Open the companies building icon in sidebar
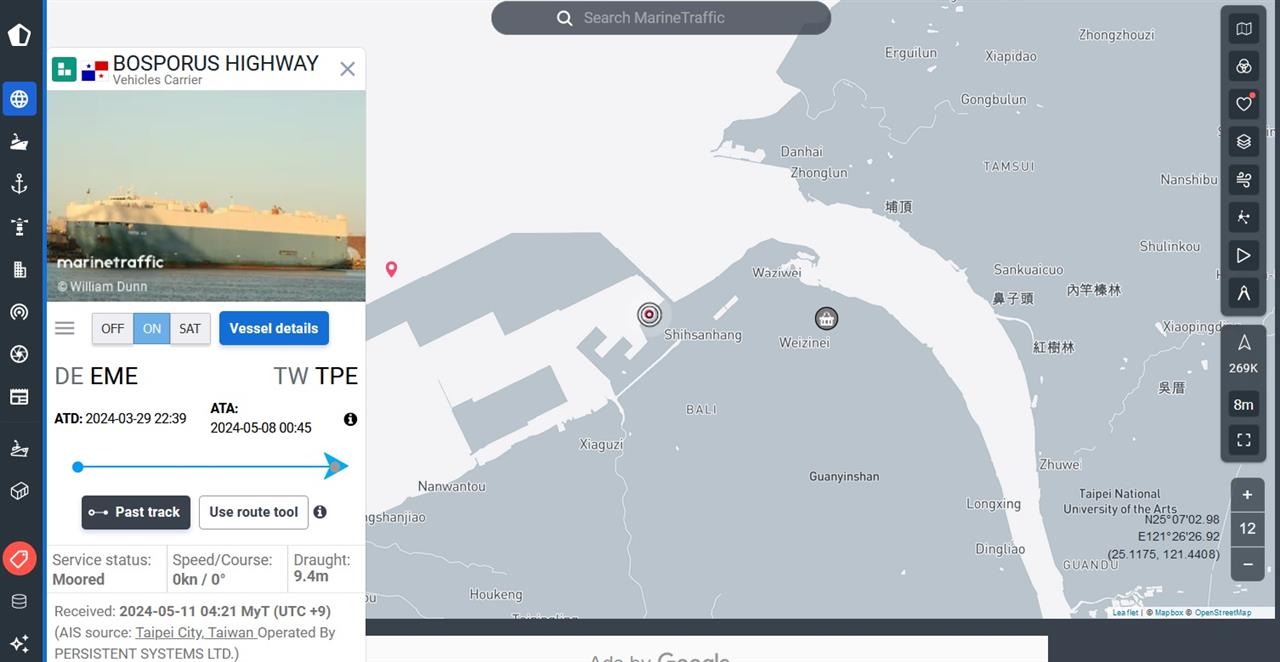 click(x=19, y=269)
